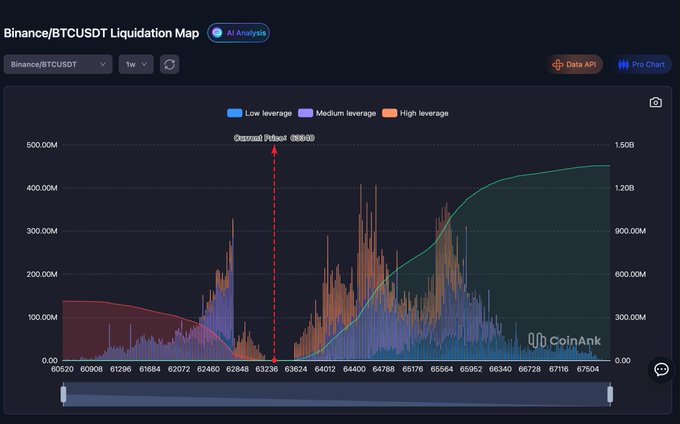Toggle the High leverage legend series
The image size is (680, 424).
[x=415, y=113]
